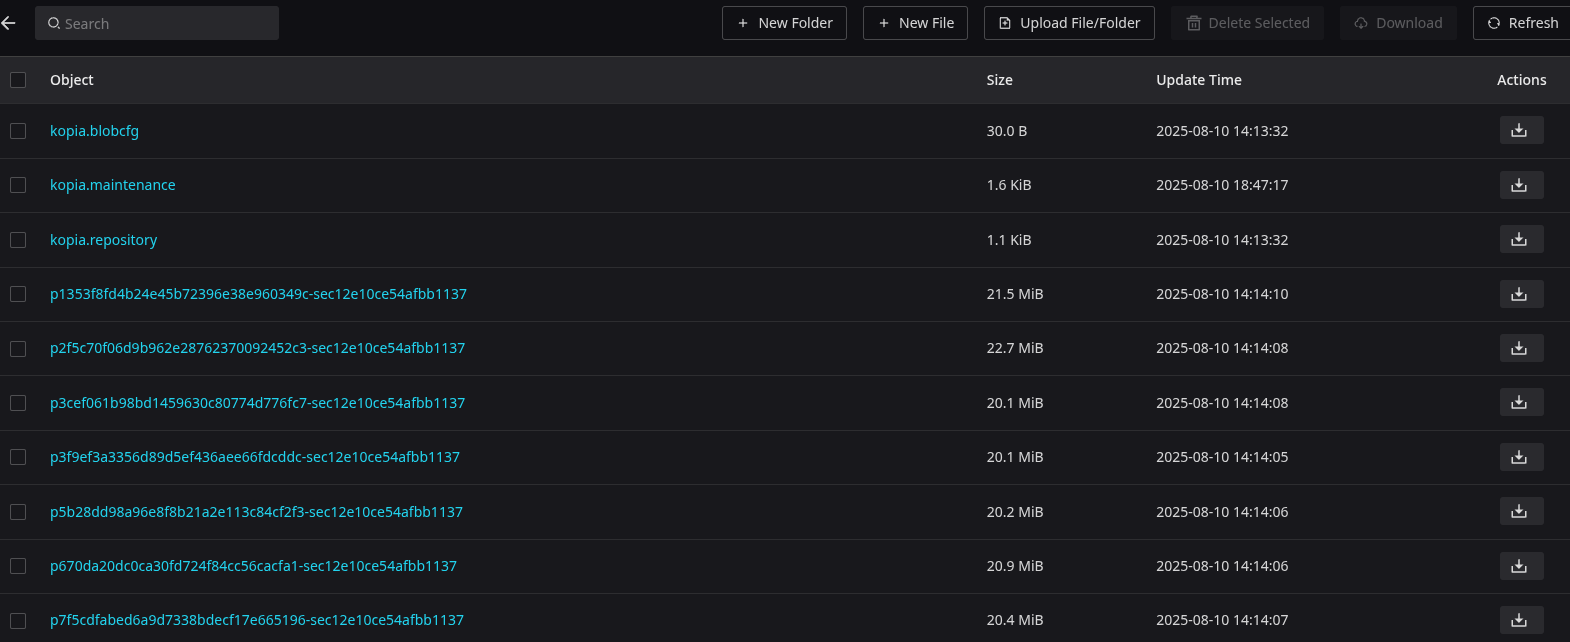Open the kopia.maintenance object link
1570x642 pixels.
(113, 185)
